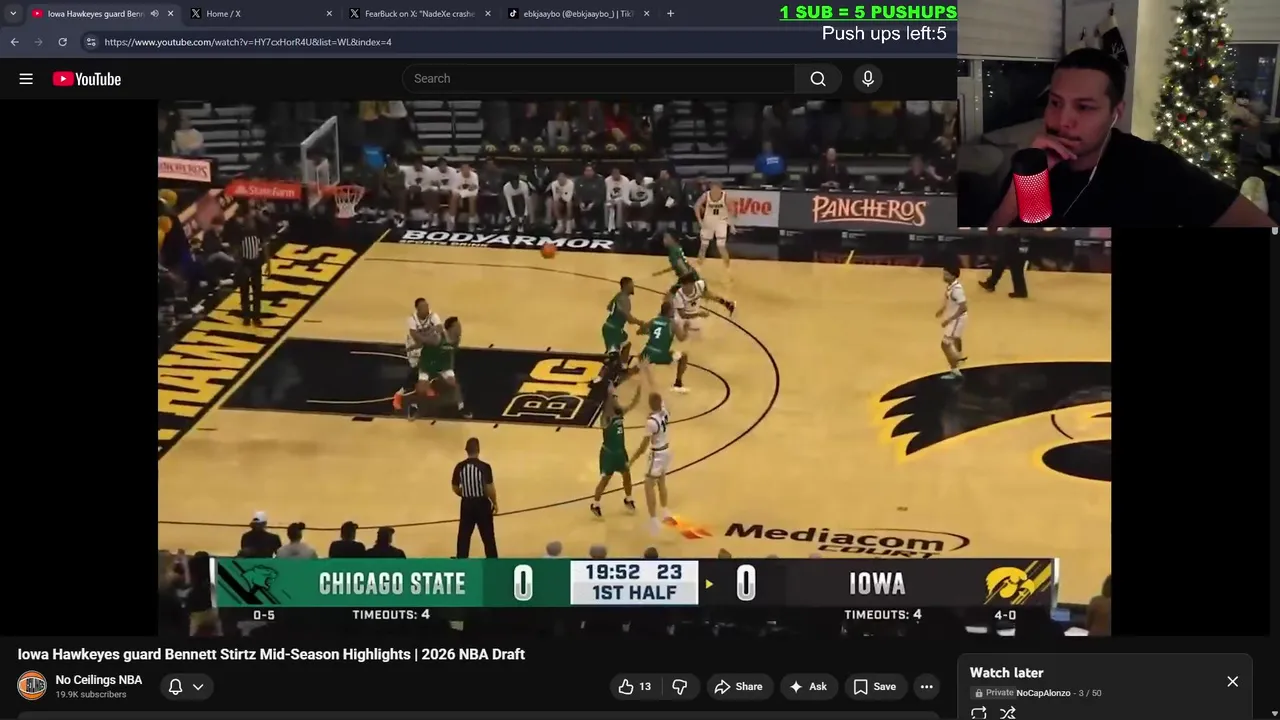The image size is (1280, 720).
Task: Mute the audio-playing YouTube tab speaker icon
Action: tap(154, 14)
